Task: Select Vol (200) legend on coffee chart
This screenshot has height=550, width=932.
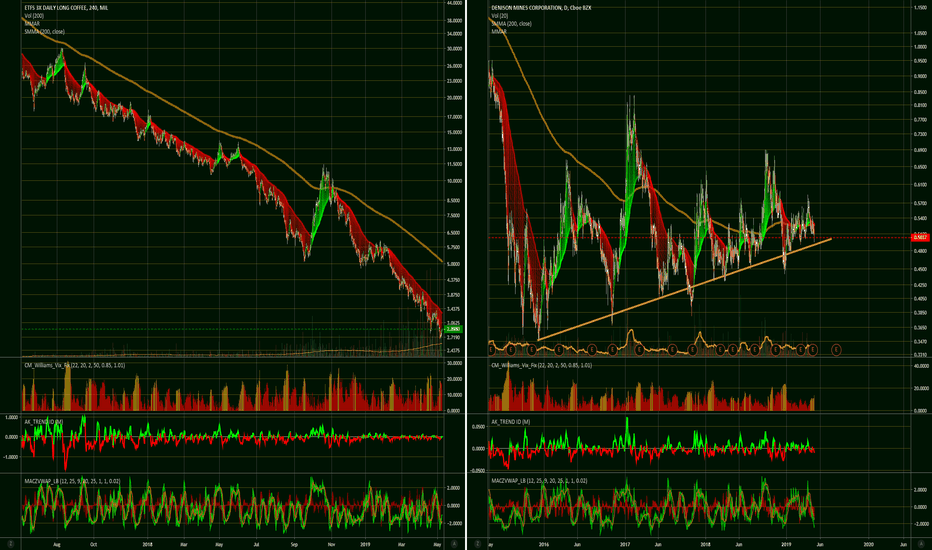Action: [x=34, y=16]
